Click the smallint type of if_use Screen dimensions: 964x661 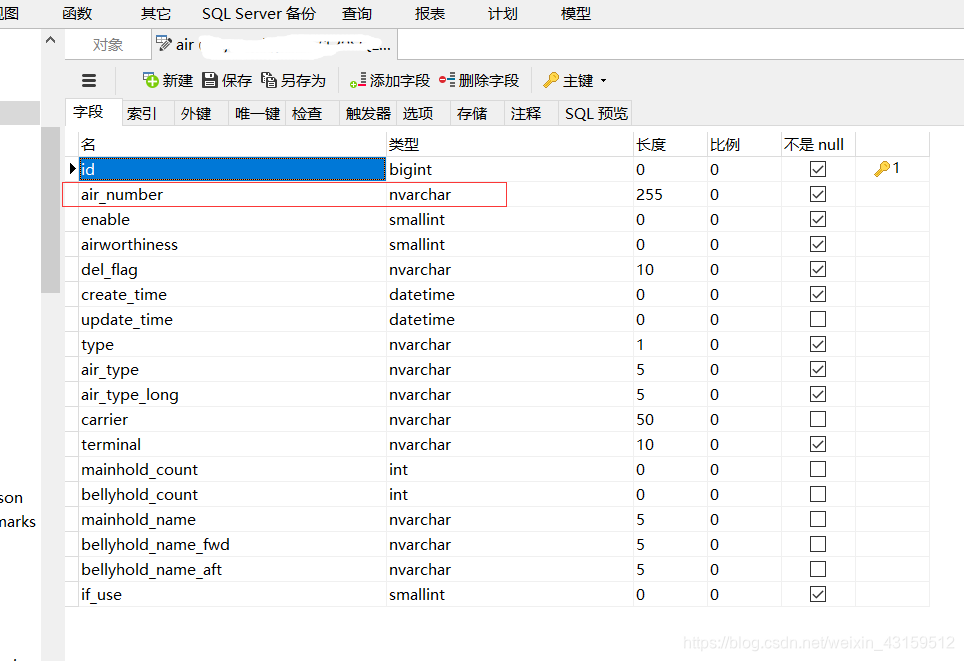tap(510, 595)
